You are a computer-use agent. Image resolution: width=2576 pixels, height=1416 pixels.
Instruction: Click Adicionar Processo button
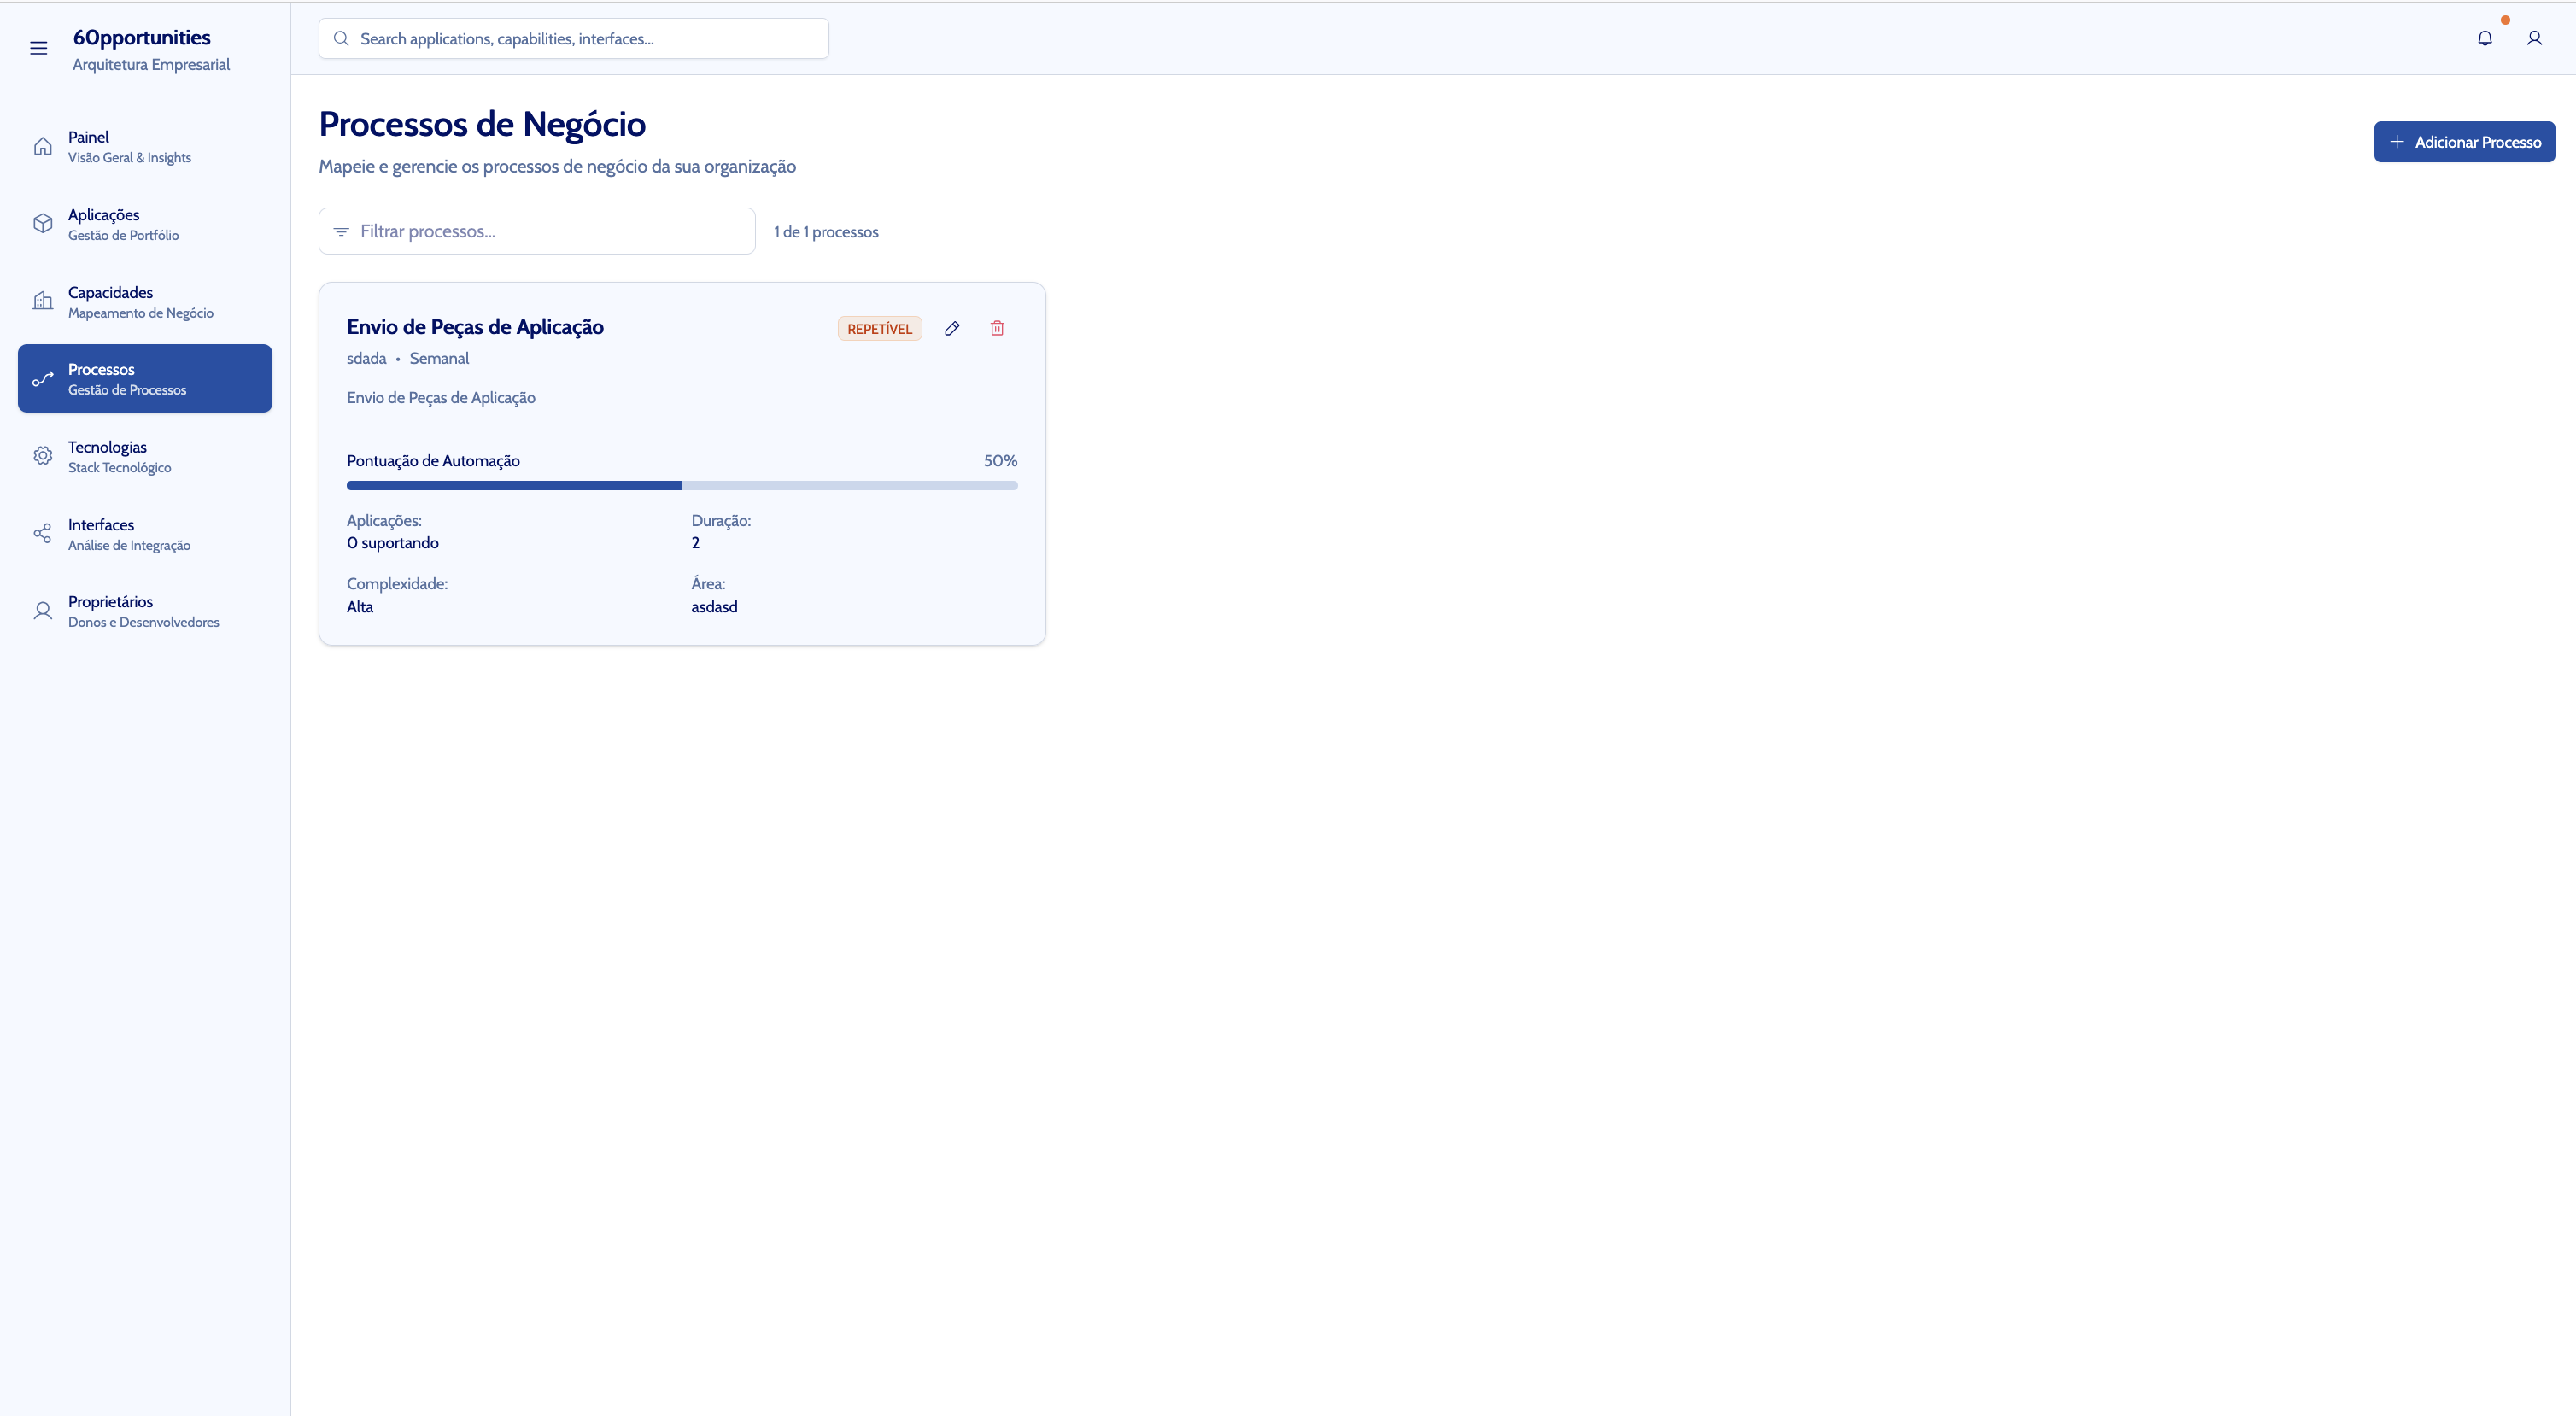click(x=2464, y=142)
